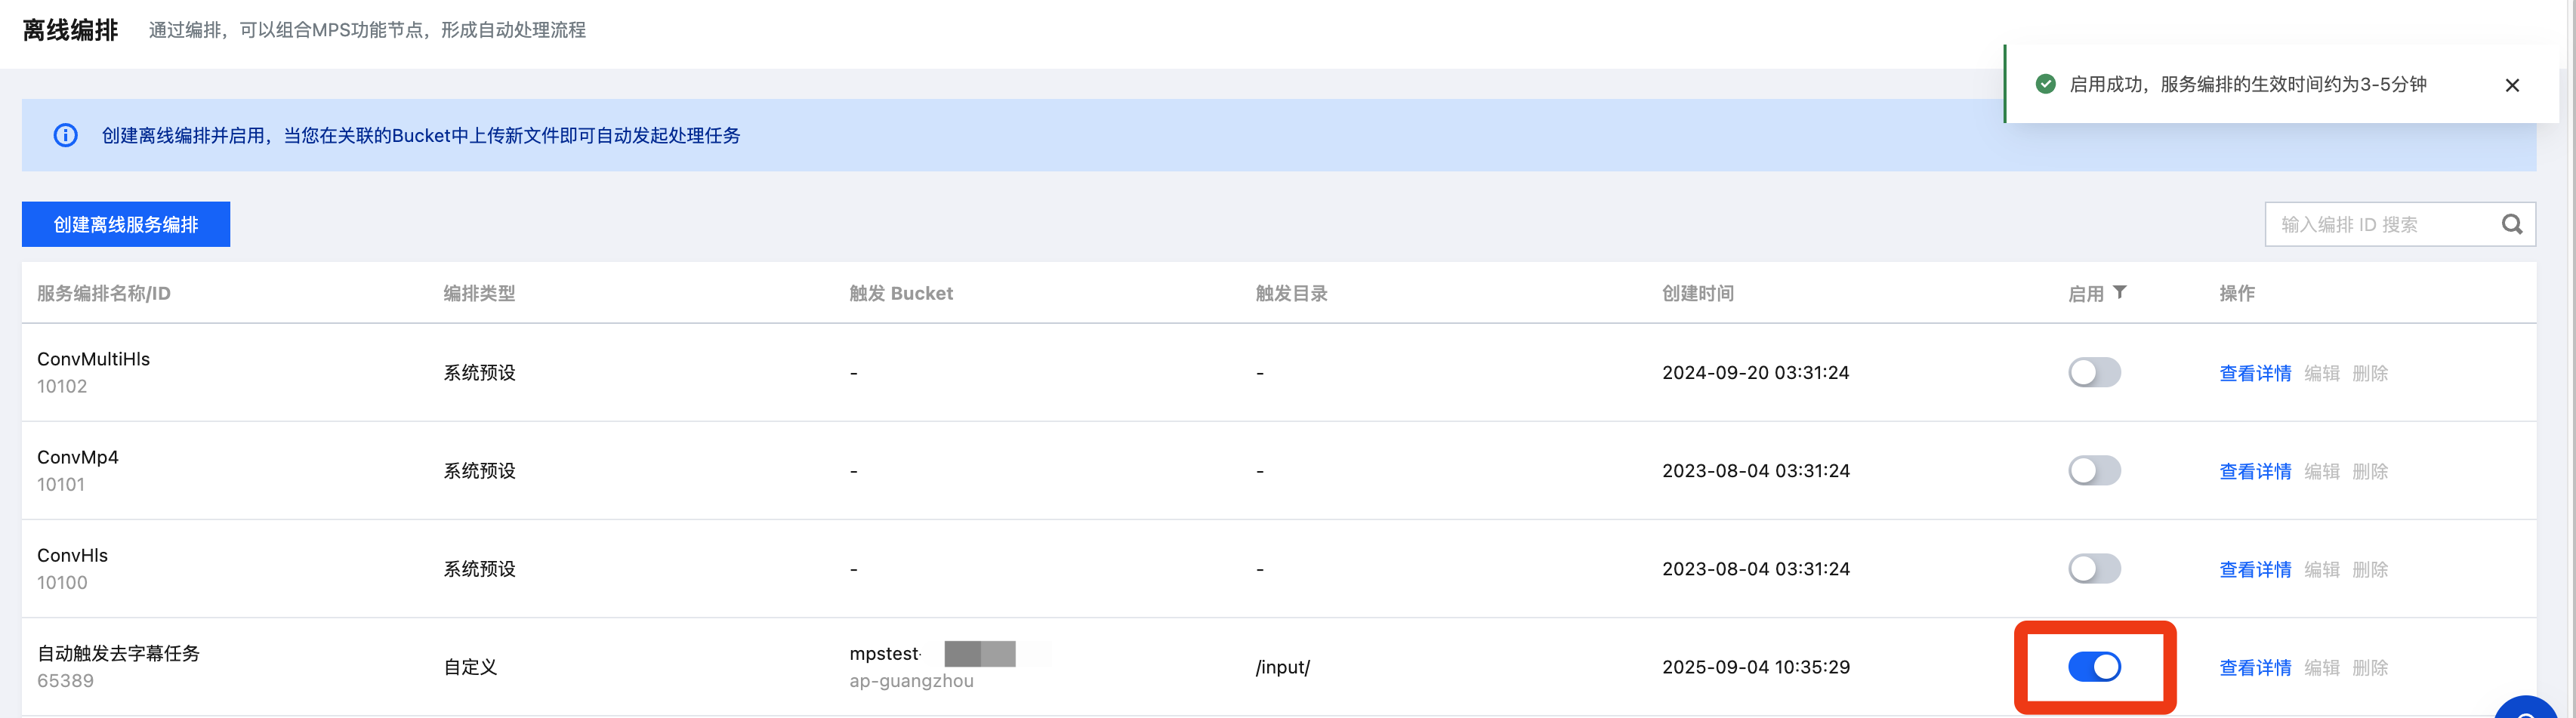View details for ConvMultiHls

click(x=2254, y=373)
